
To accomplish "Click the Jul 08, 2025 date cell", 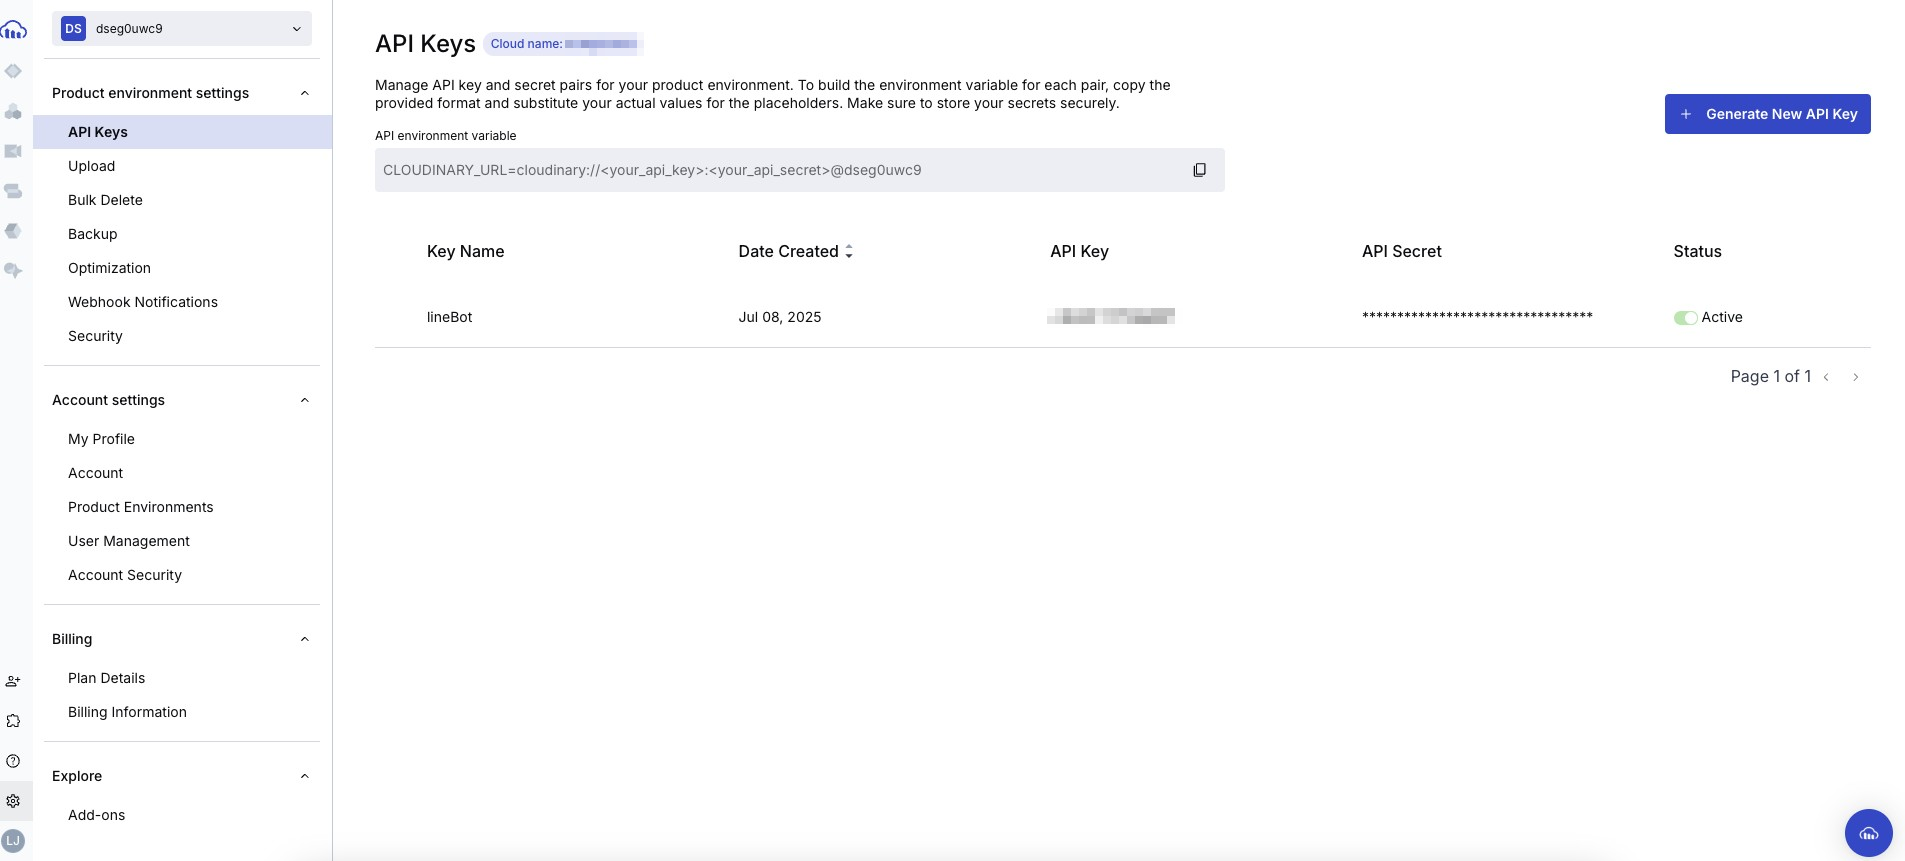I will pyautogui.click(x=779, y=317).
